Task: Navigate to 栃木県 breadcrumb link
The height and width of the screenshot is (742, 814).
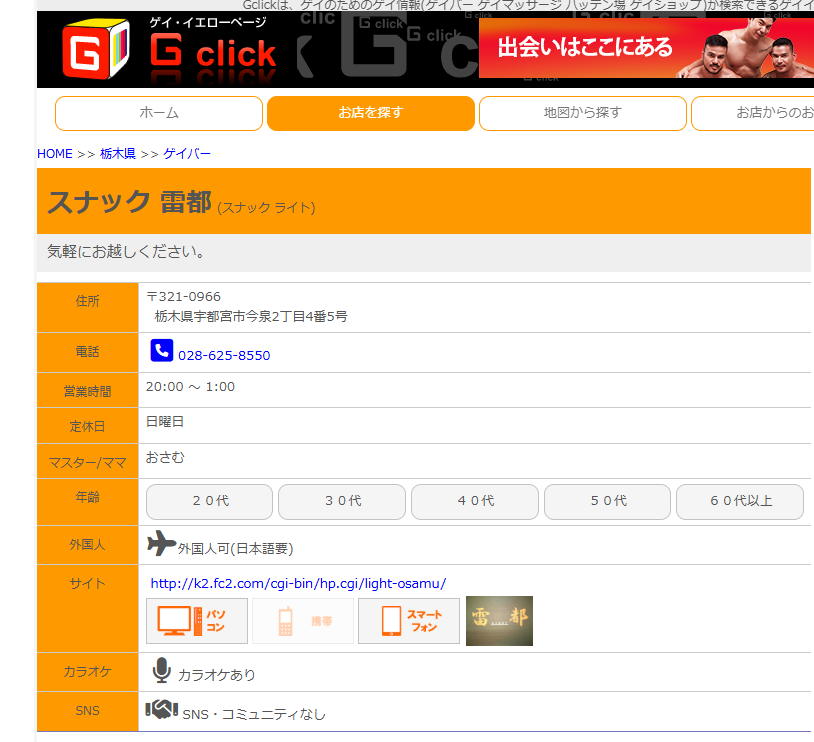Action: (118, 154)
